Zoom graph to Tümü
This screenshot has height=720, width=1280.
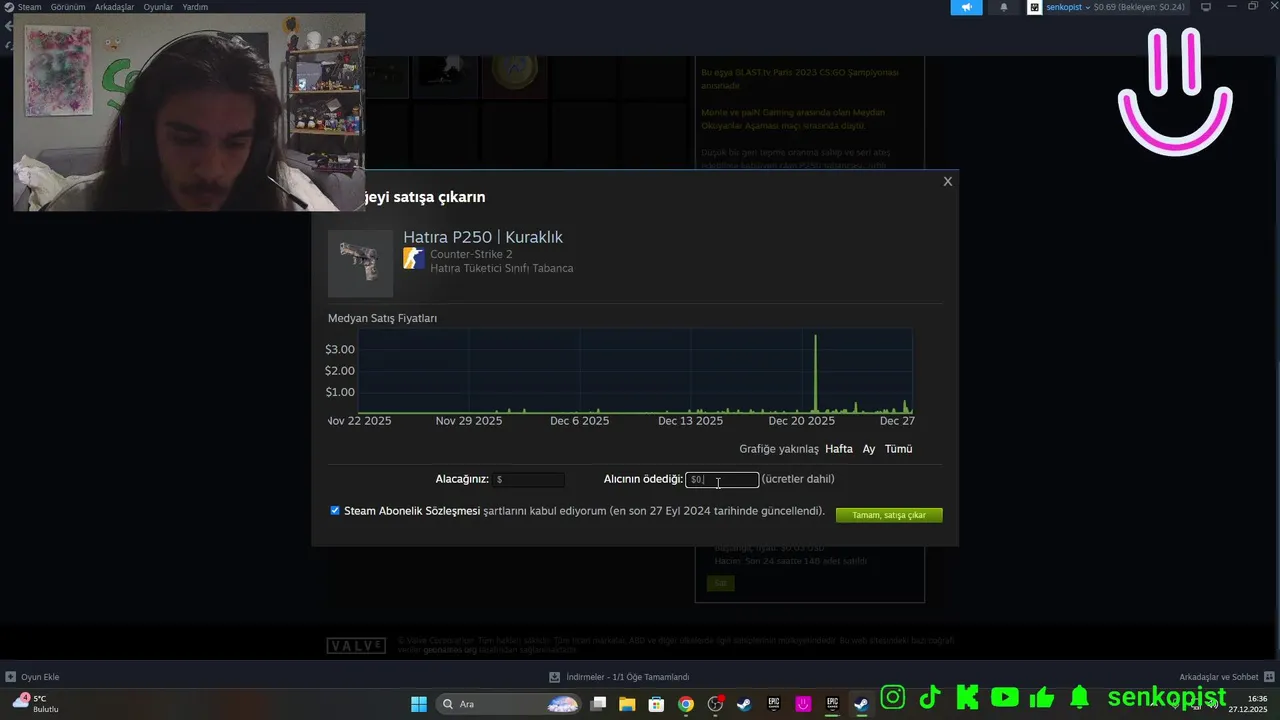898,449
